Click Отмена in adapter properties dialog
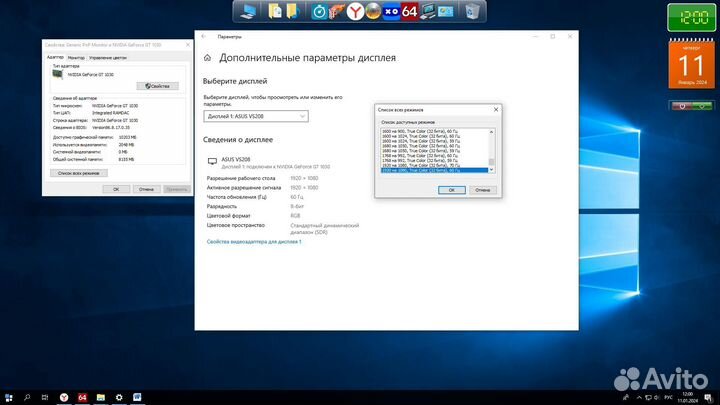Viewport: 720px width, 405px height. pyautogui.click(x=146, y=189)
